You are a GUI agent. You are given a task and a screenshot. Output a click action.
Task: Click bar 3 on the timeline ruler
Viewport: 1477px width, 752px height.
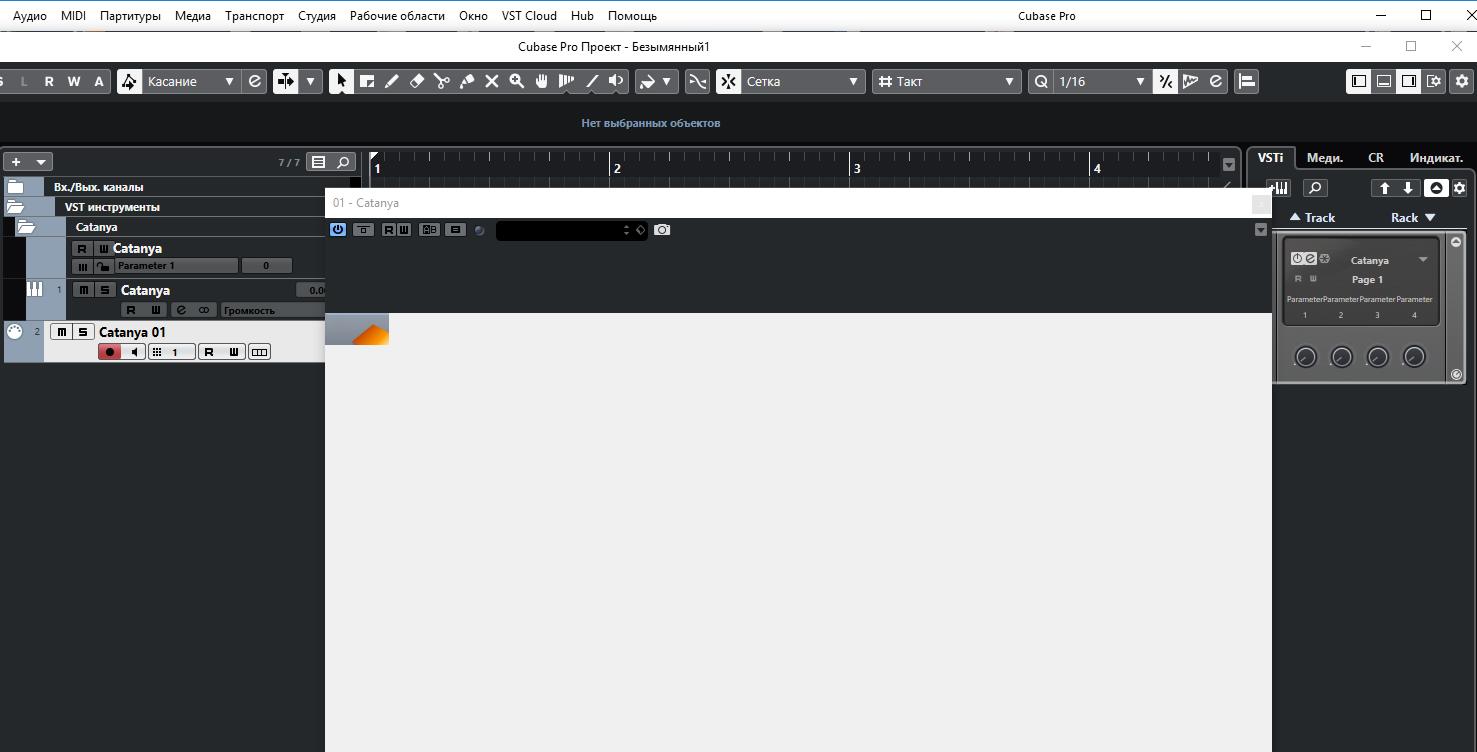(856, 168)
